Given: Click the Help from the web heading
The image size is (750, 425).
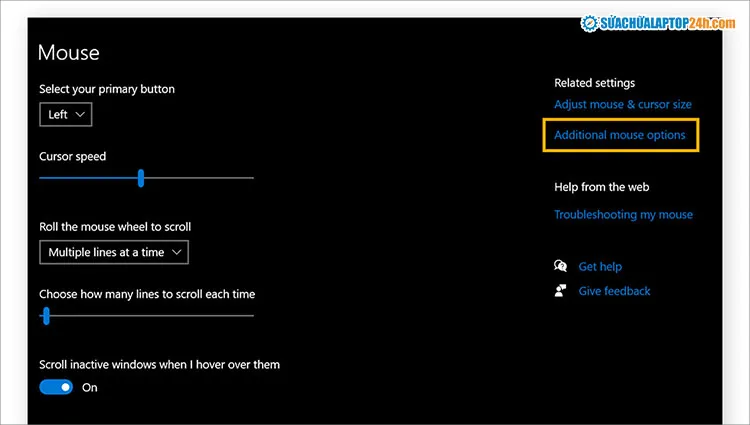Looking at the screenshot, I should pyautogui.click(x=602, y=186).
